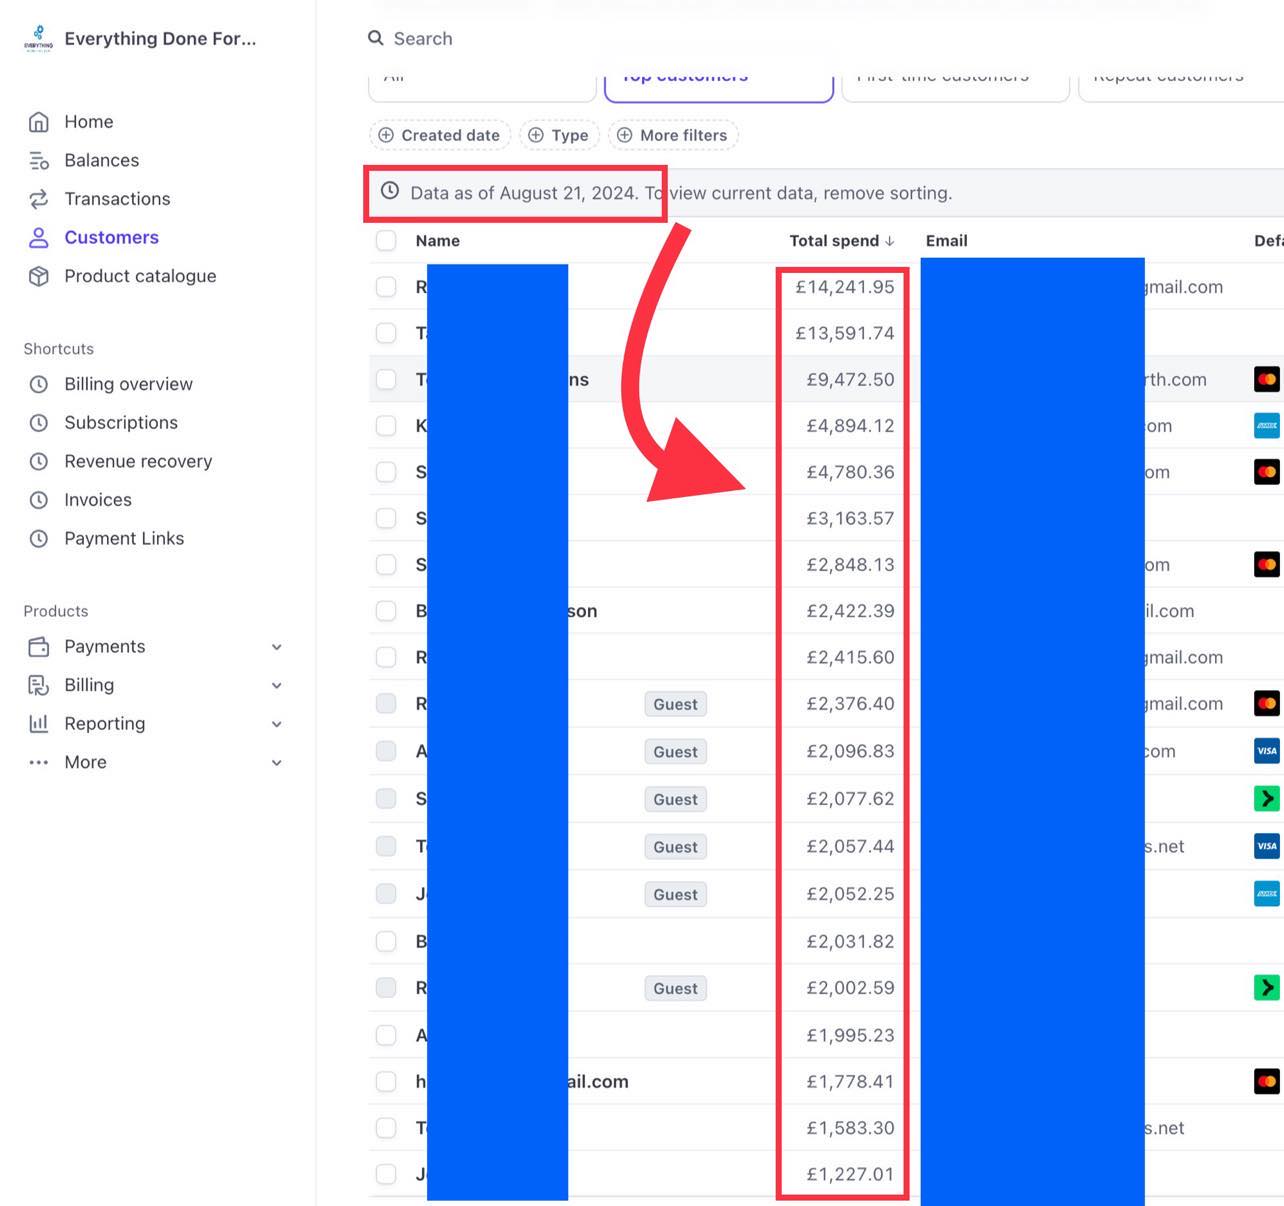The width and height of the screenshot is (1284, 1206).
Task: Click the search magnifier icon
Action: [x=376, y=38]
